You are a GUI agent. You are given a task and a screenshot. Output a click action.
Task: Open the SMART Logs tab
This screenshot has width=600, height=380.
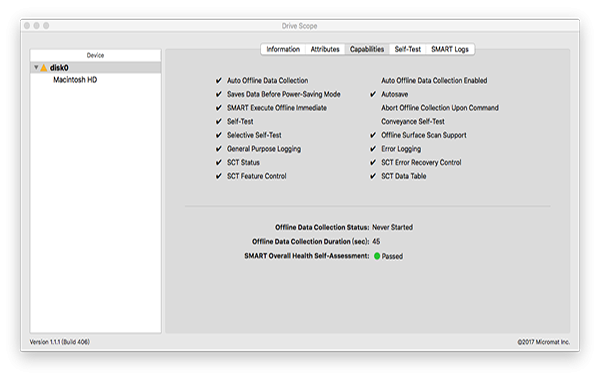click(x=450, y=49)
